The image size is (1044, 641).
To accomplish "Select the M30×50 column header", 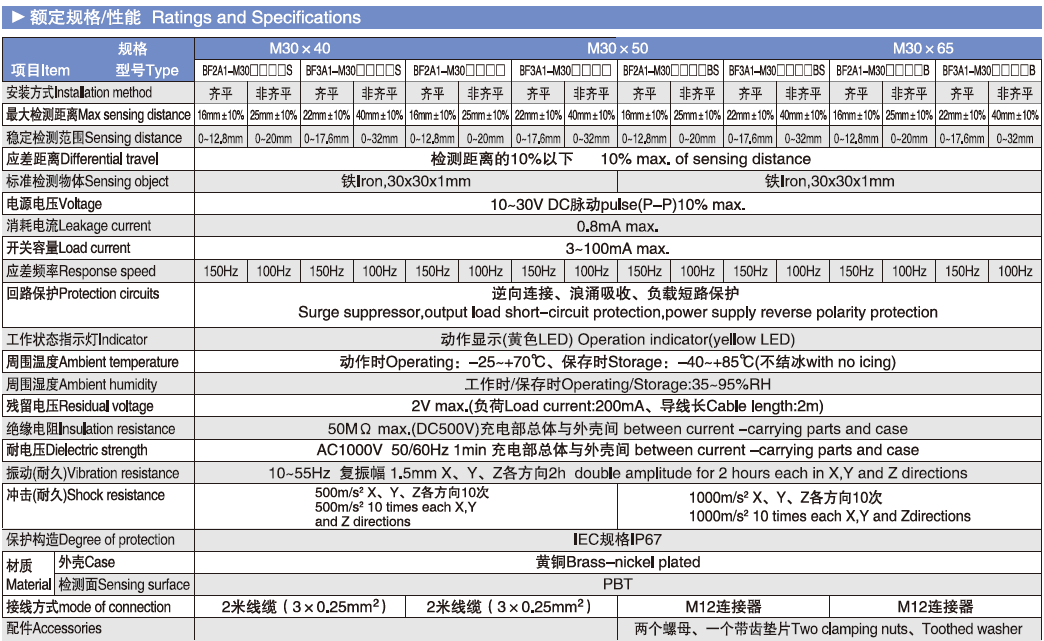I will pos(617,48).
